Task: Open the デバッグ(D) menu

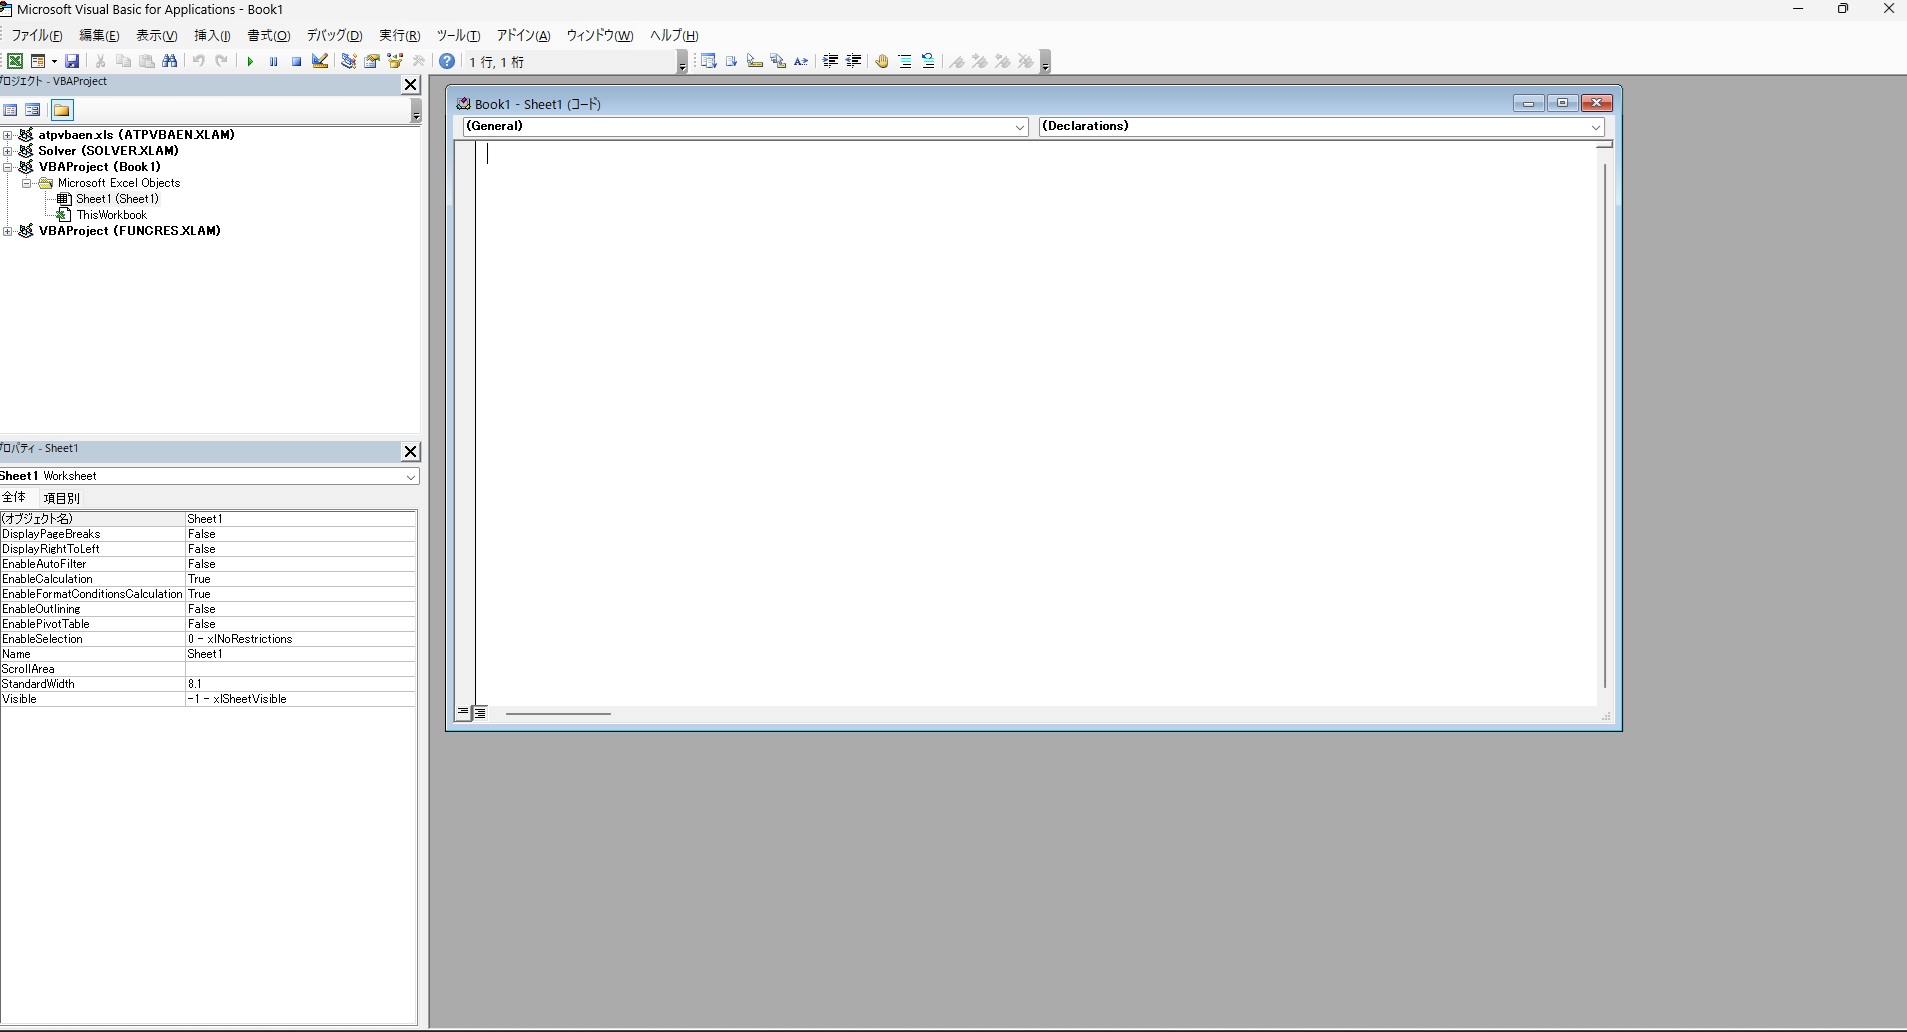Action: [334, 35]
